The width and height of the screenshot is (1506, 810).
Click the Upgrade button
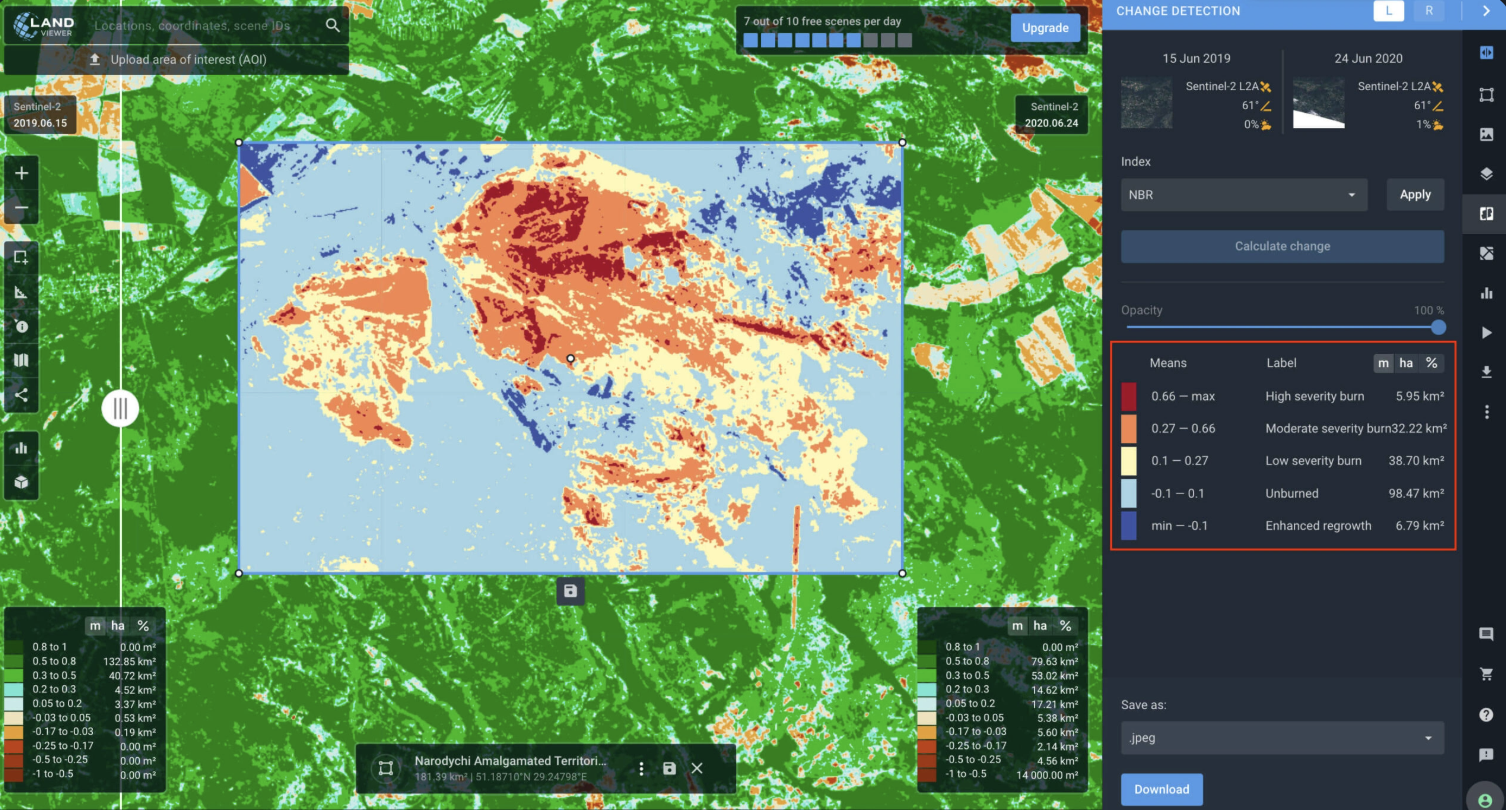tap(1045, 28)
